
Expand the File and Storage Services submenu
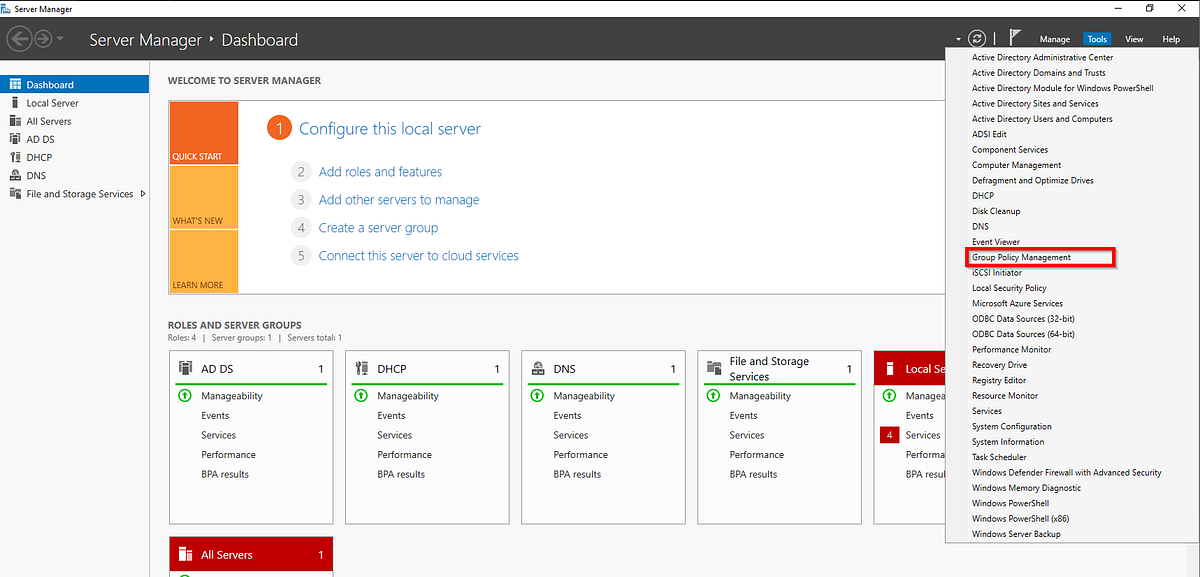[143, 193]
